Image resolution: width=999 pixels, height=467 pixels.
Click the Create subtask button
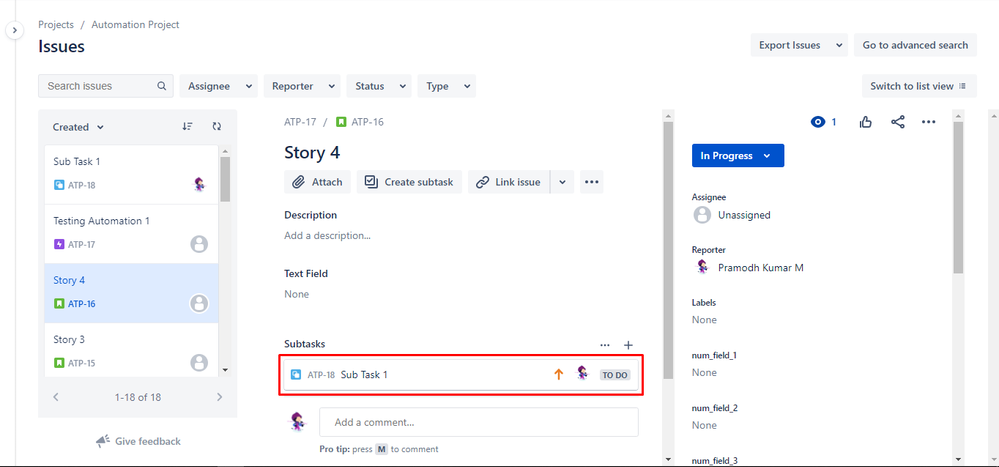409,182
